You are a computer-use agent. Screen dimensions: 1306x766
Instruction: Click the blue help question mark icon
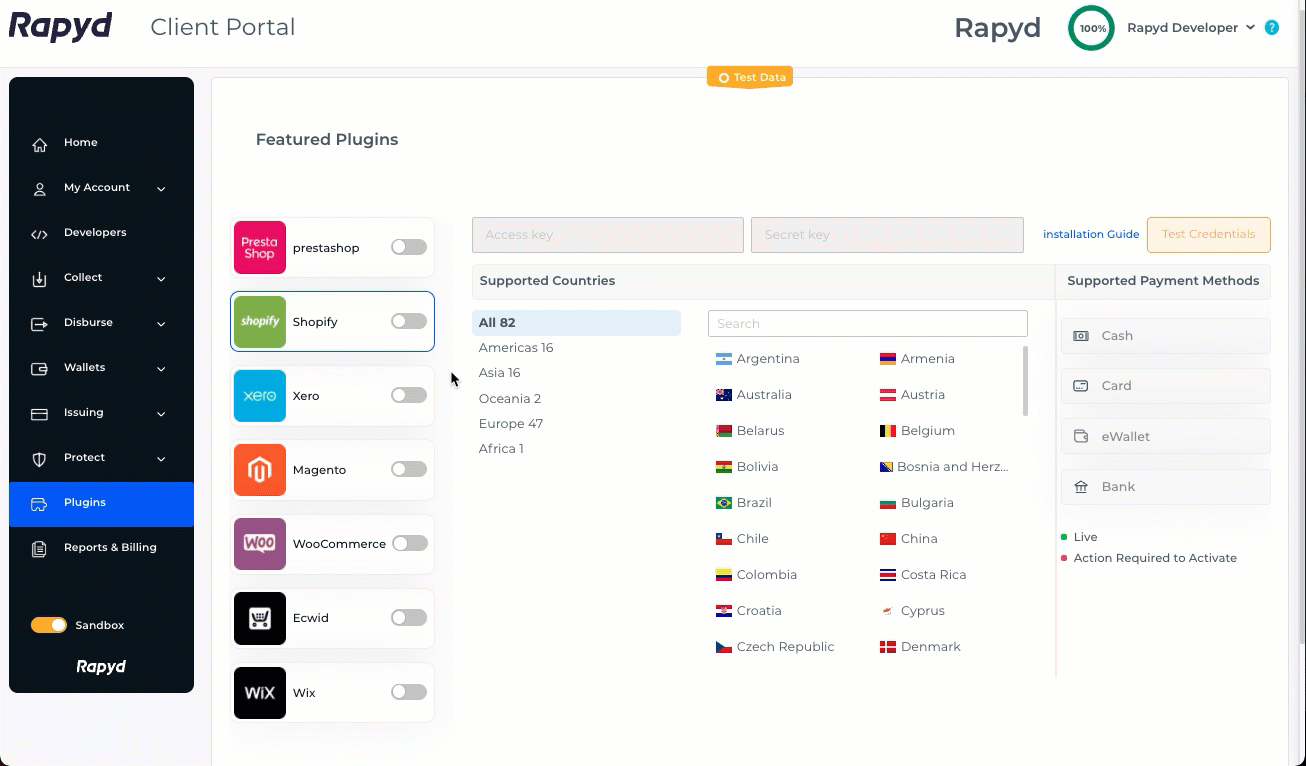[x=1272, y=28]
